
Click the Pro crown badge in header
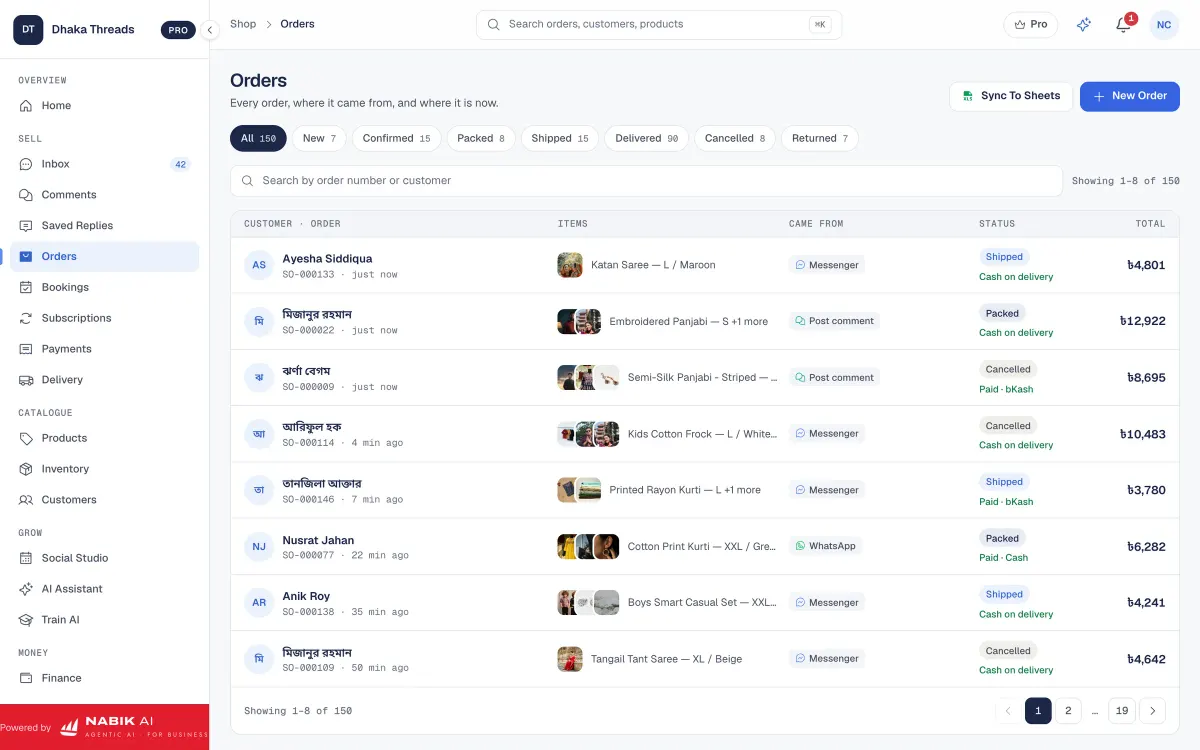coord(1031,25)
